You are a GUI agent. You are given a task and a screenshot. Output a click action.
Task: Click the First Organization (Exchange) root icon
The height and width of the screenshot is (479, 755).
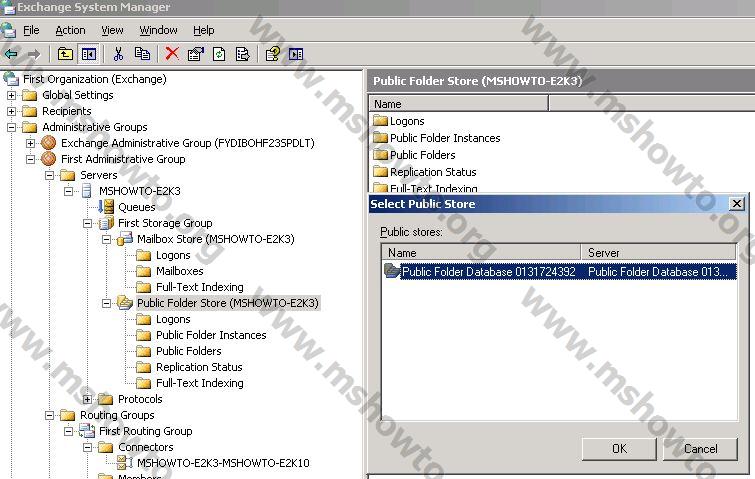click(x=11, y=78)
